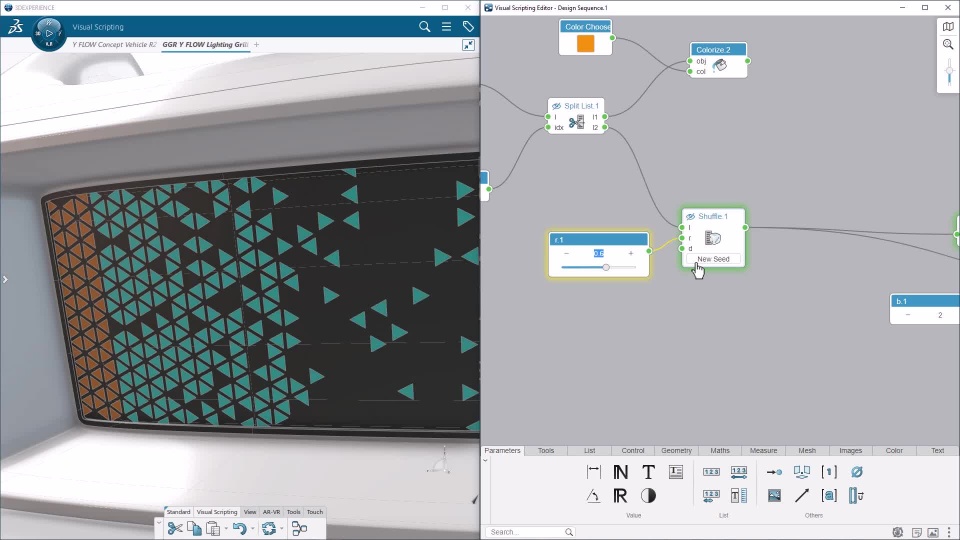
Task: Add a Real (R) parameter node
Action: (620, 495)
